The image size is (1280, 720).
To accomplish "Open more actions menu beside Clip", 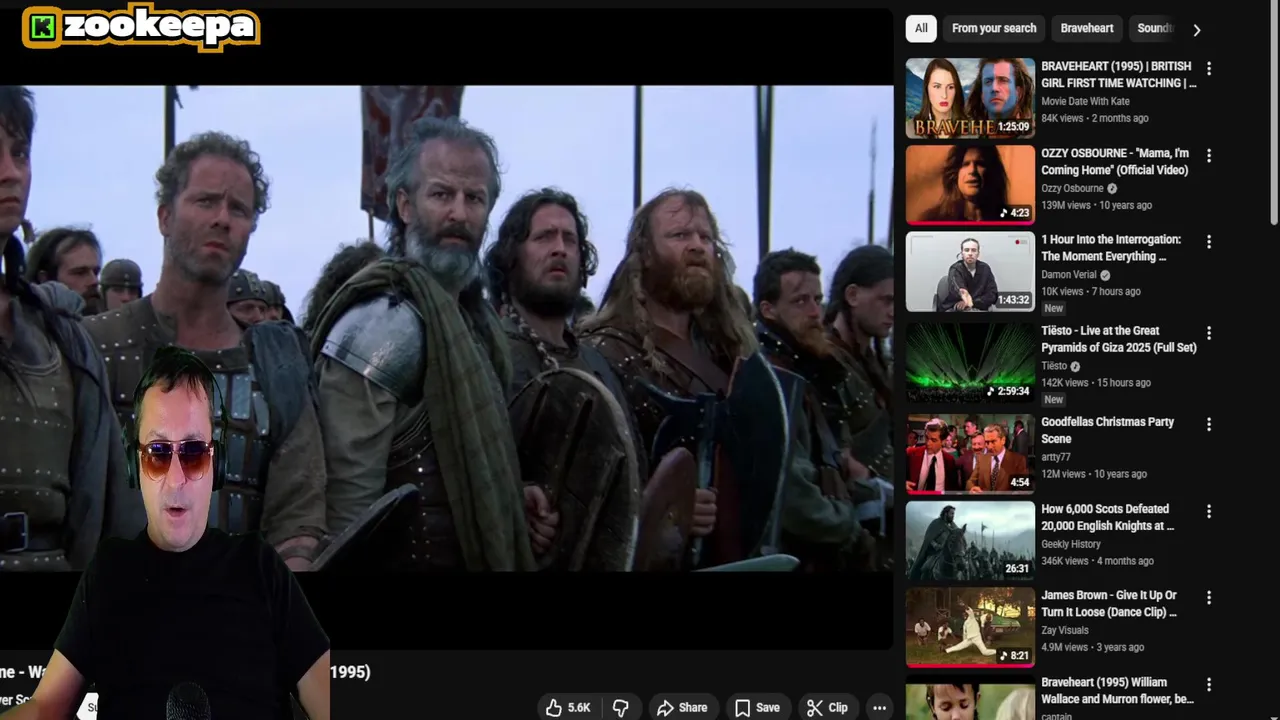I will pos(879,707).
